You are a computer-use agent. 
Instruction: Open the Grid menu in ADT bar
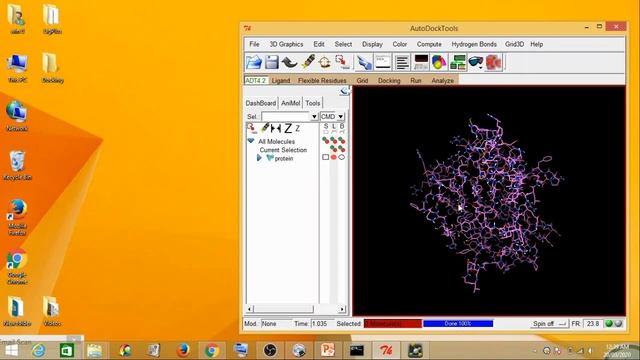click(362, 80)
